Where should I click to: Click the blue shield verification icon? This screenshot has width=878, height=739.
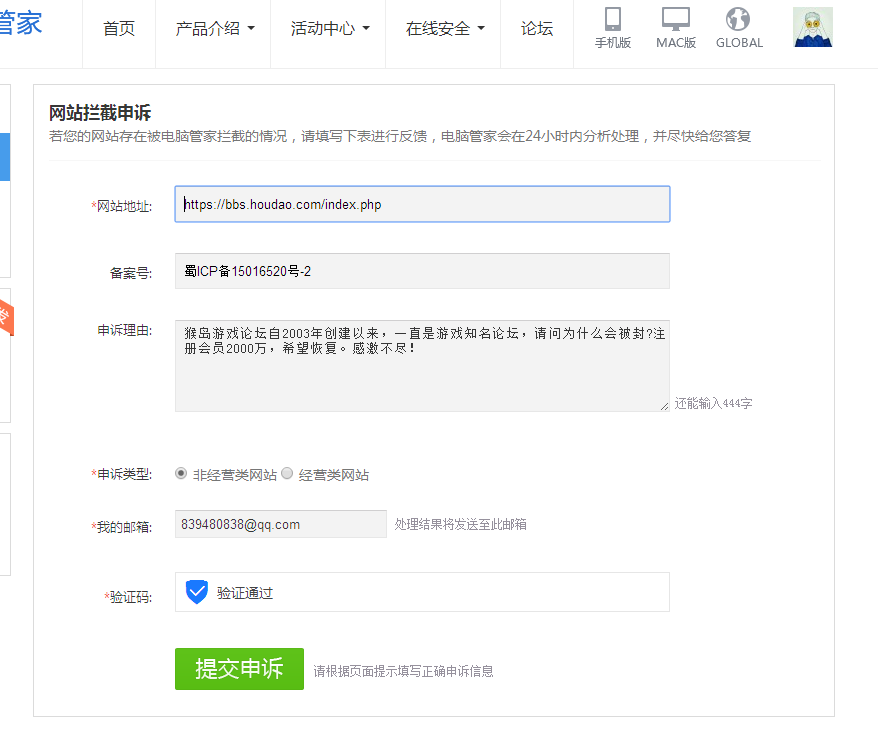tap(197, 592)
